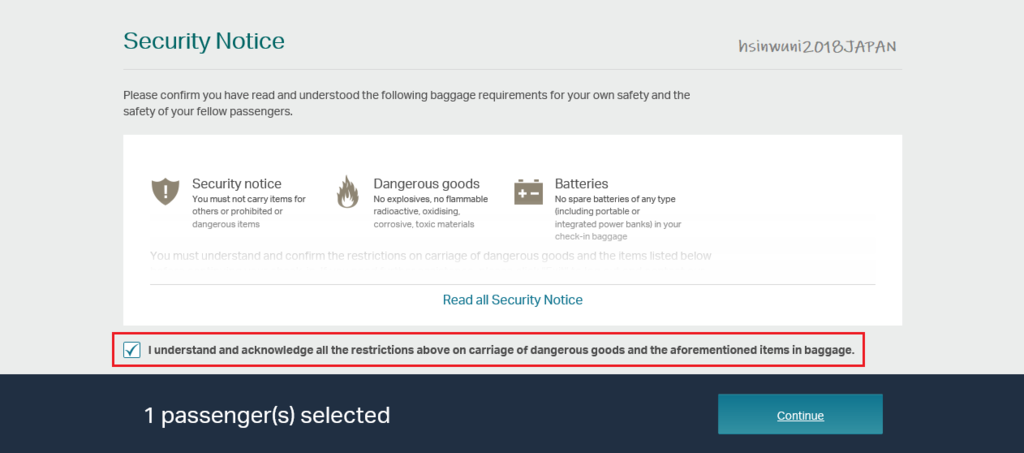
Task: Click the Batteries plus-minus icon
Action: coord(528,191)
